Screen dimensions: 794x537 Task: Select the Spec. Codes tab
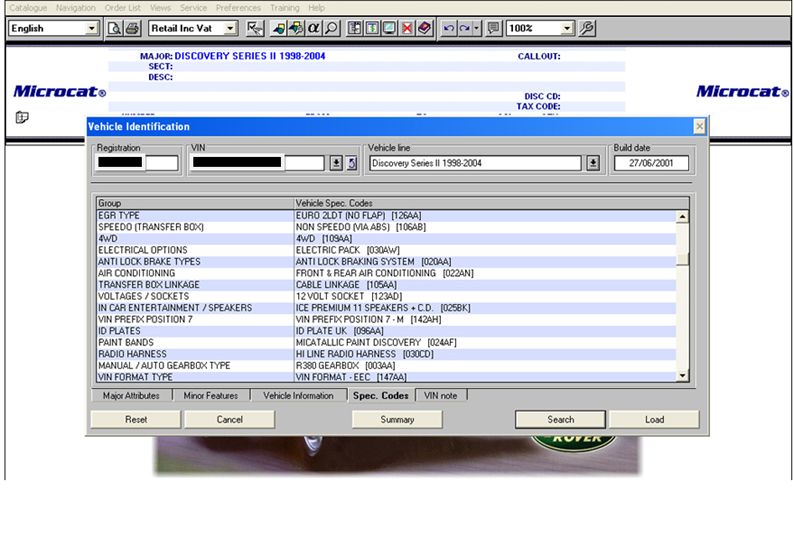coord(381,396)
